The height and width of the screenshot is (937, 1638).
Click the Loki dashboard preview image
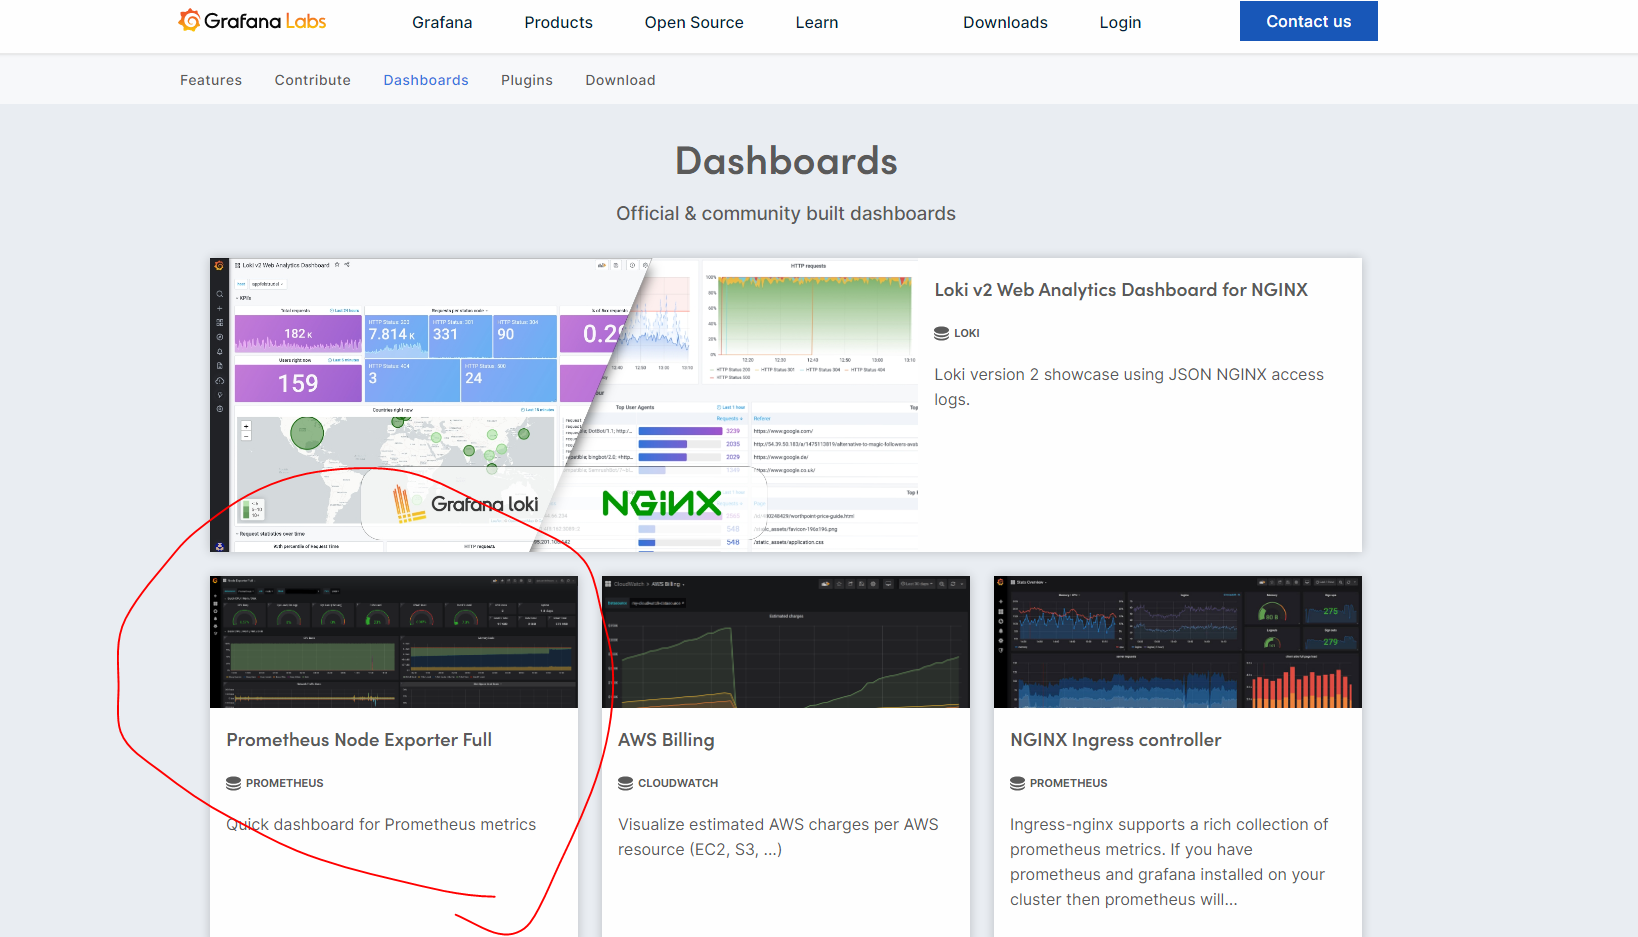[564, 405]
